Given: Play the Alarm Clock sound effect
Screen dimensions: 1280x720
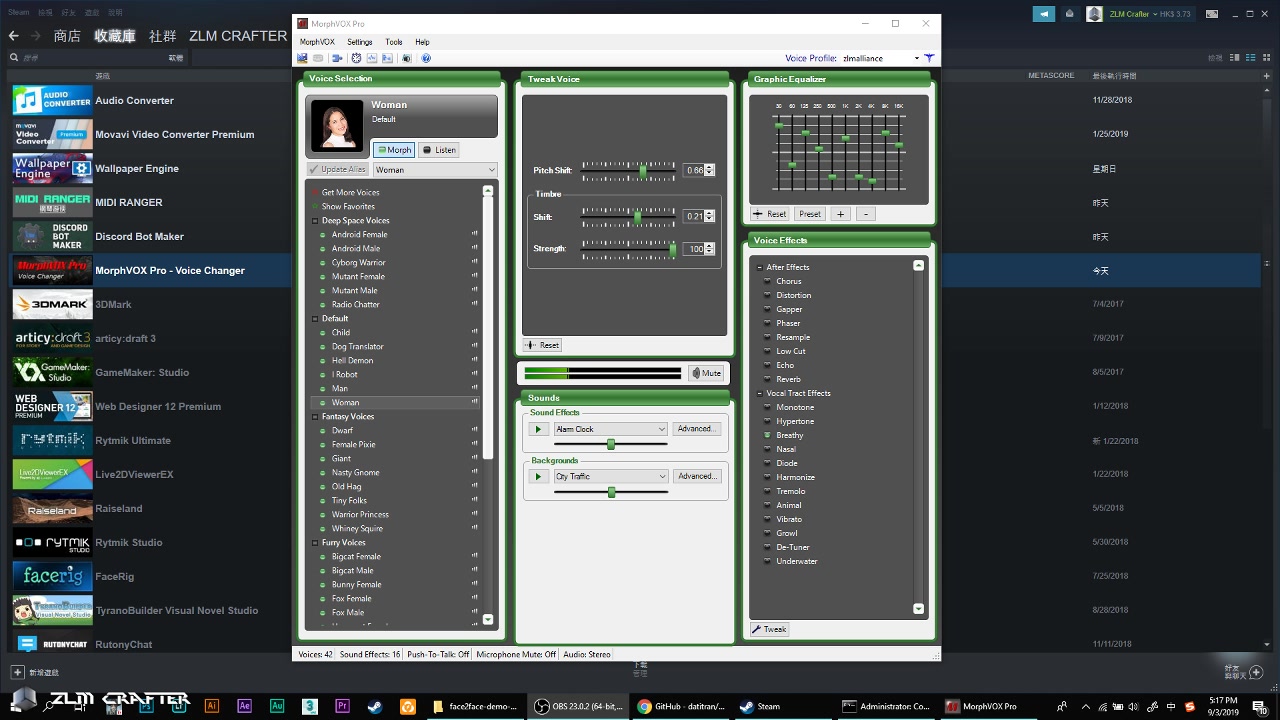Looking at the screenshot, I should (538, 429).
